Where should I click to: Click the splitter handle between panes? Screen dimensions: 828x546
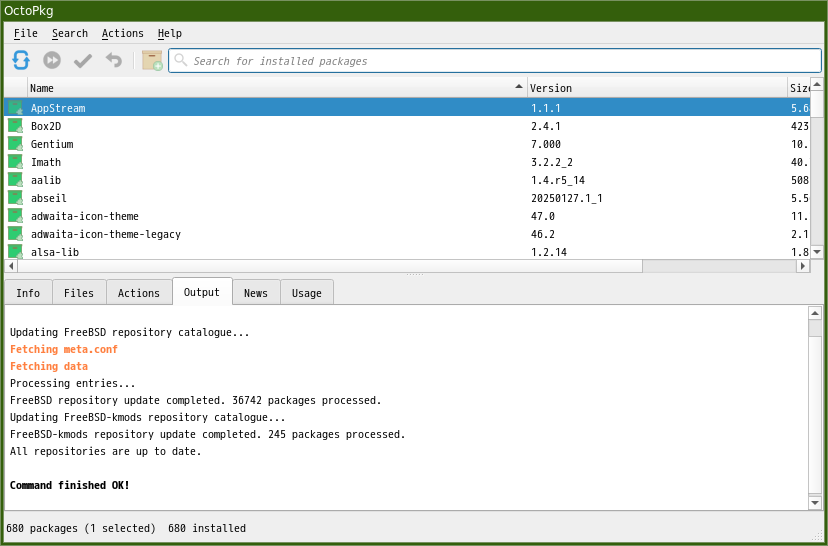click(415, 275)
